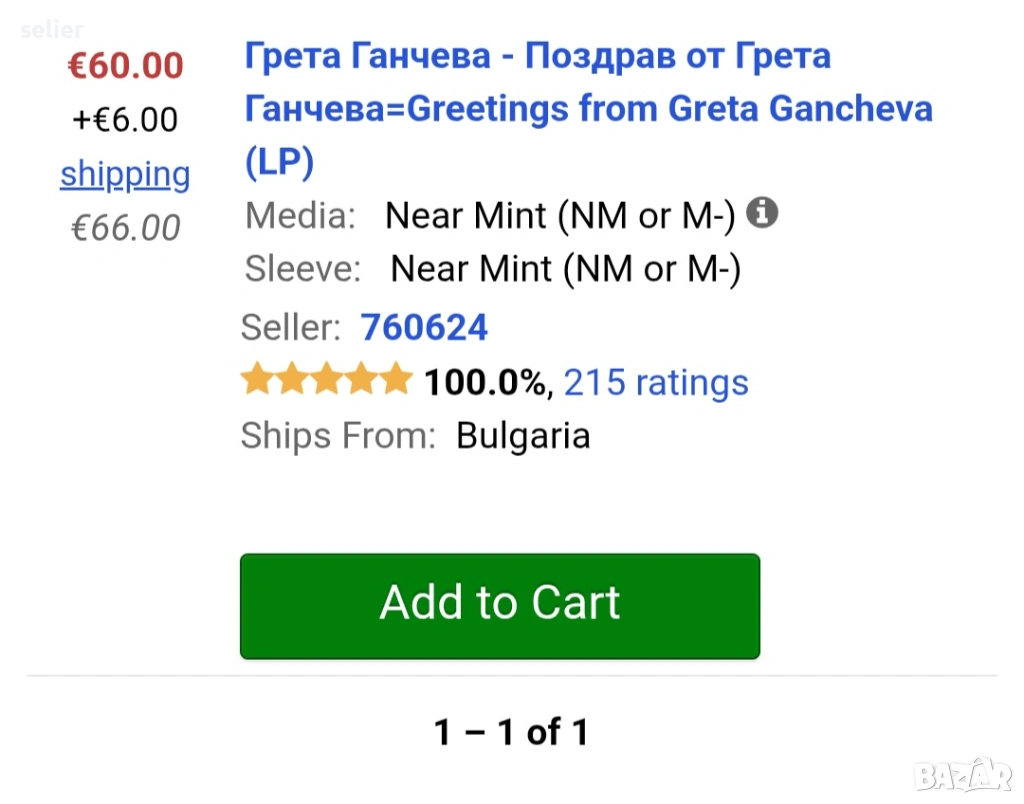Click the Media Near Mint condition text

coord(560,215)
